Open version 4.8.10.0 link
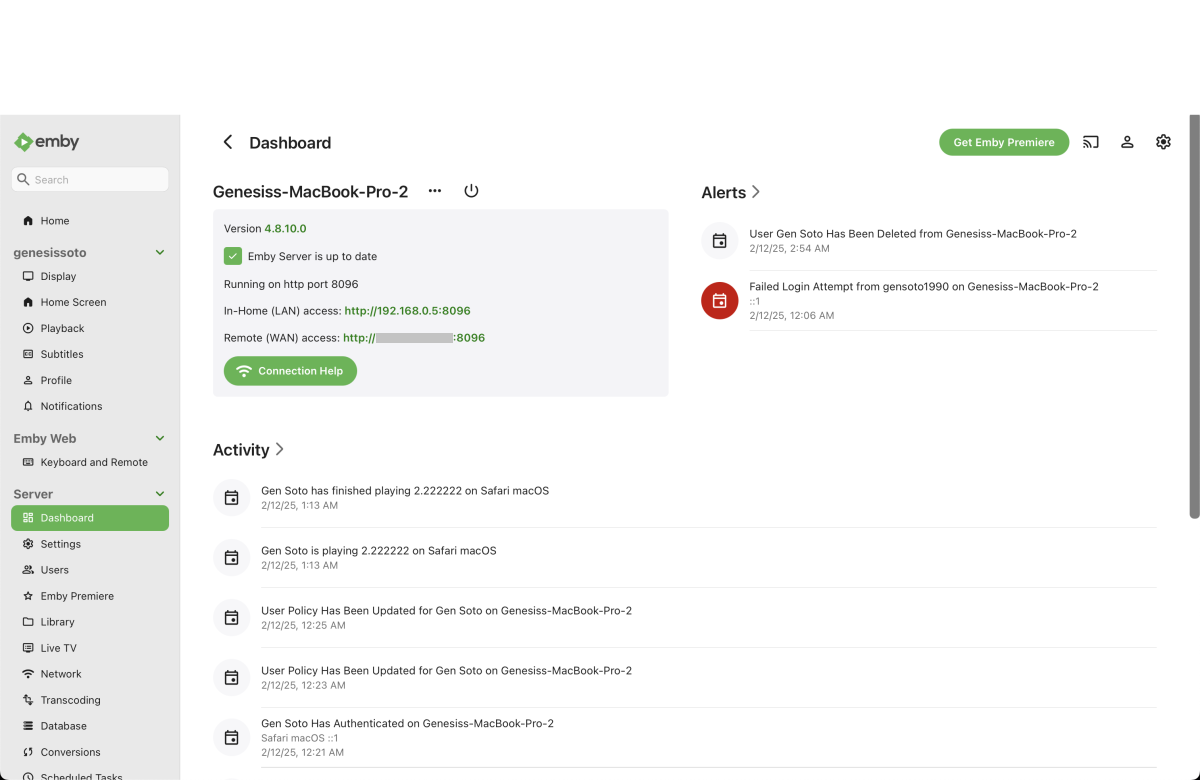The width and height of the screenshot is (1200, 780). click(x=285, y=229)
